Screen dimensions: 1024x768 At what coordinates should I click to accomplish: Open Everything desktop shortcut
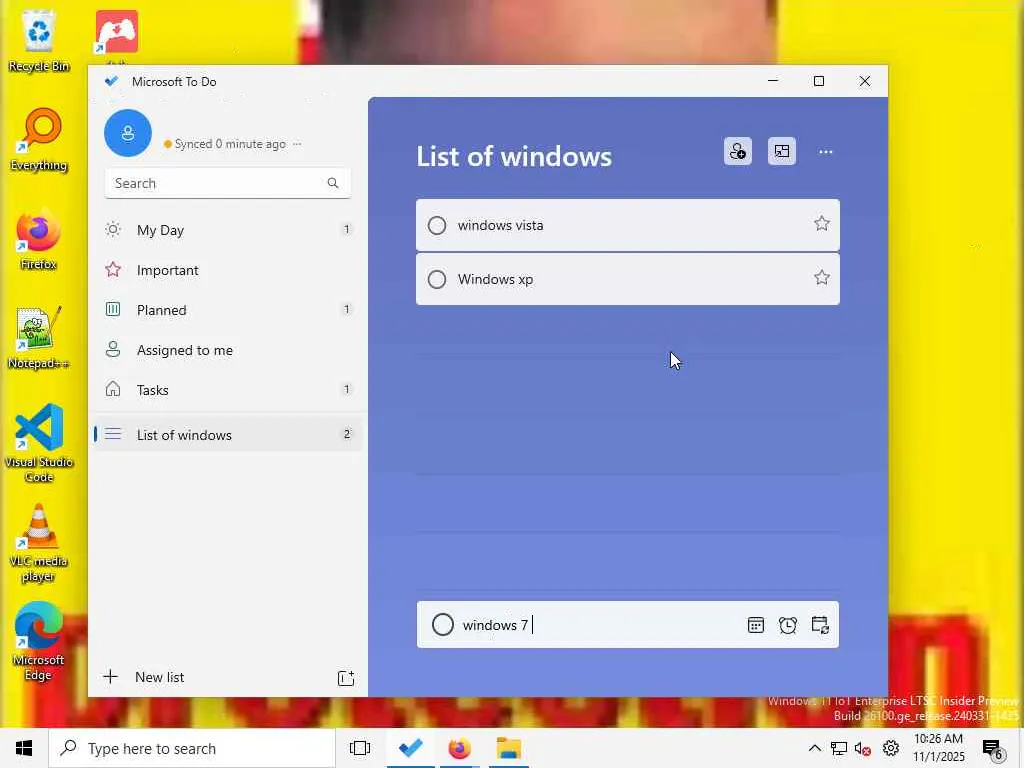point(39,140)
